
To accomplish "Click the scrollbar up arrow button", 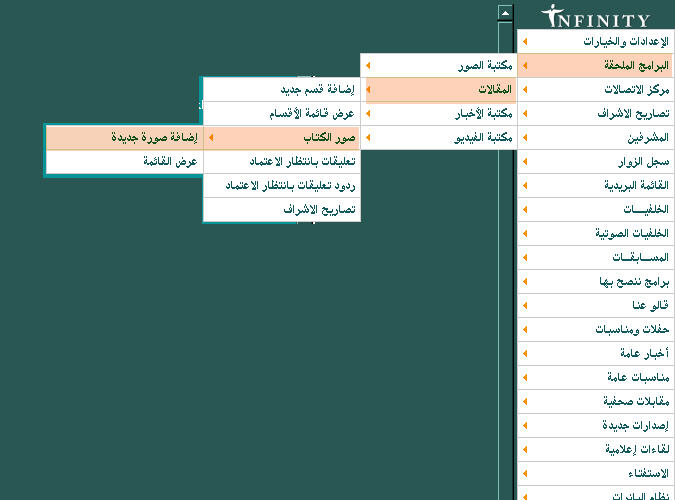I will (x=505, y=14).
